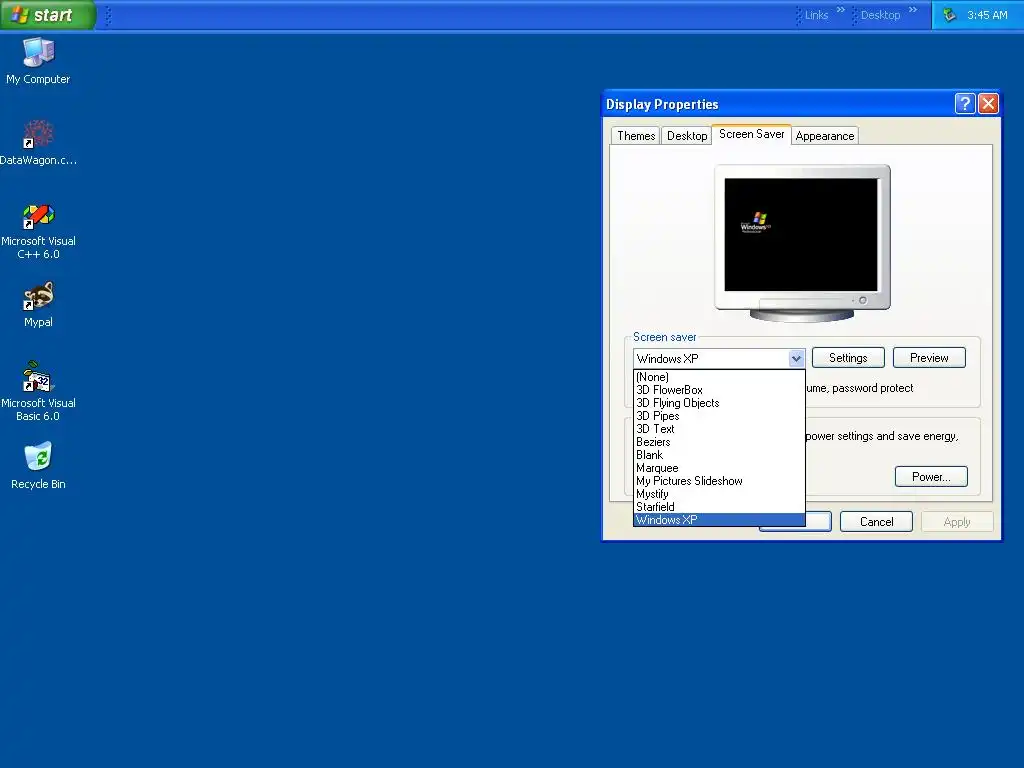Switch to the Themes tab
This screenshot has width=1024, height=768.
[x=635, y=136]
